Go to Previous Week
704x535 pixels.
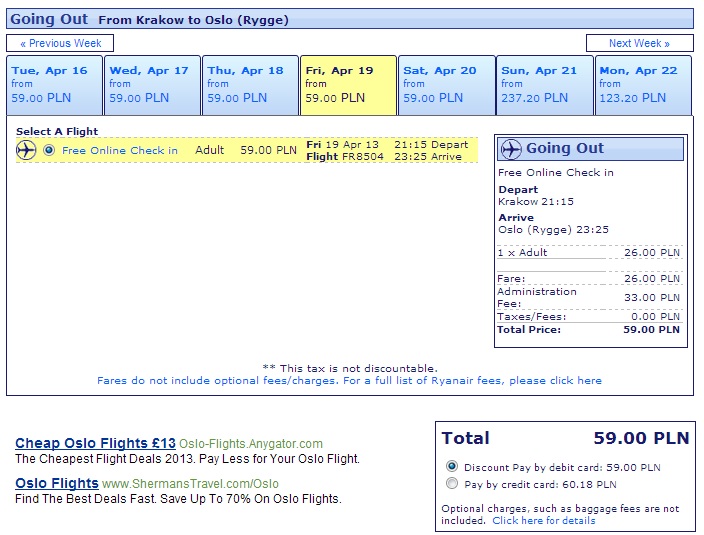coord(60,43)
